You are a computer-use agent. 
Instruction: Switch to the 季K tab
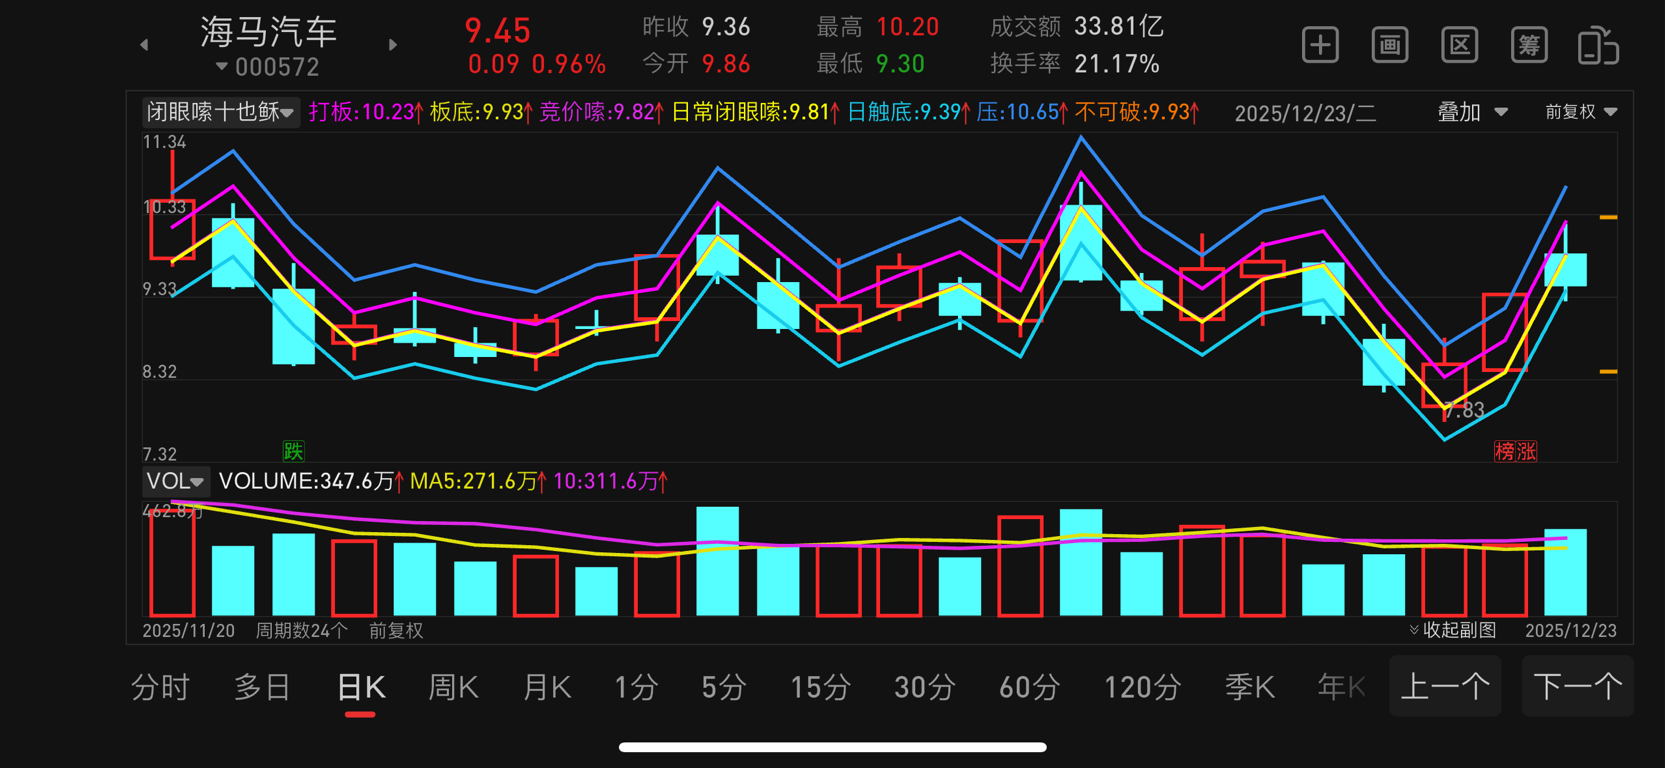click(1250, 688)
